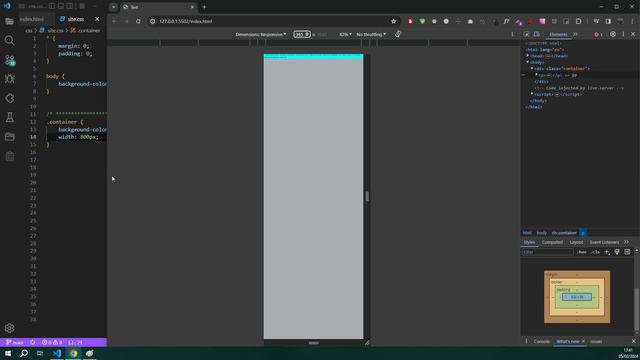
Task: Open a new Chrome tab
Action: [204, 7]
